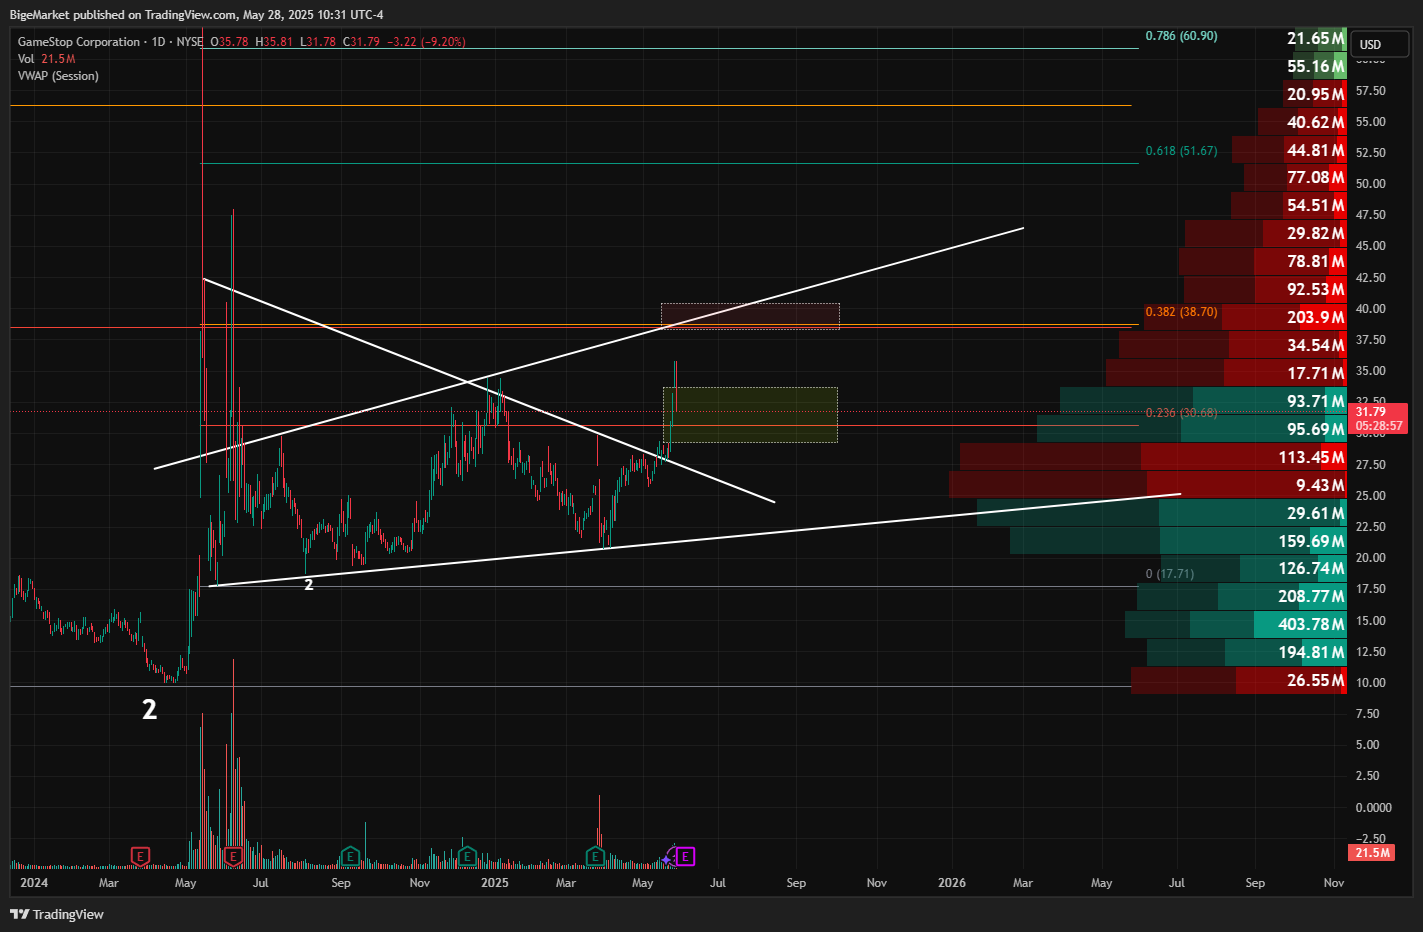The height and width of the screenshot is (932, 1423).
Task: Click the 44.81M volume profile row
Action: click(1289, 150)
